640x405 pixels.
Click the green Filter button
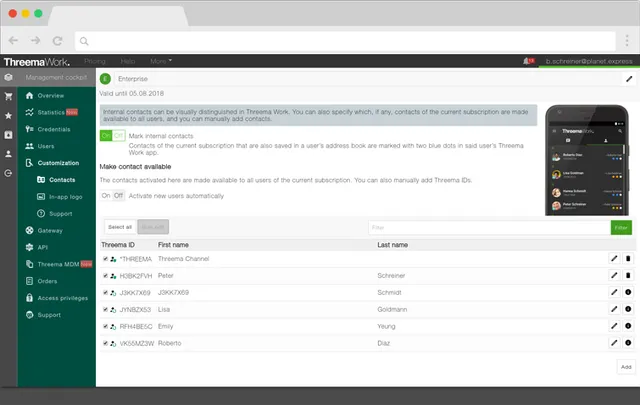[621, 228]
